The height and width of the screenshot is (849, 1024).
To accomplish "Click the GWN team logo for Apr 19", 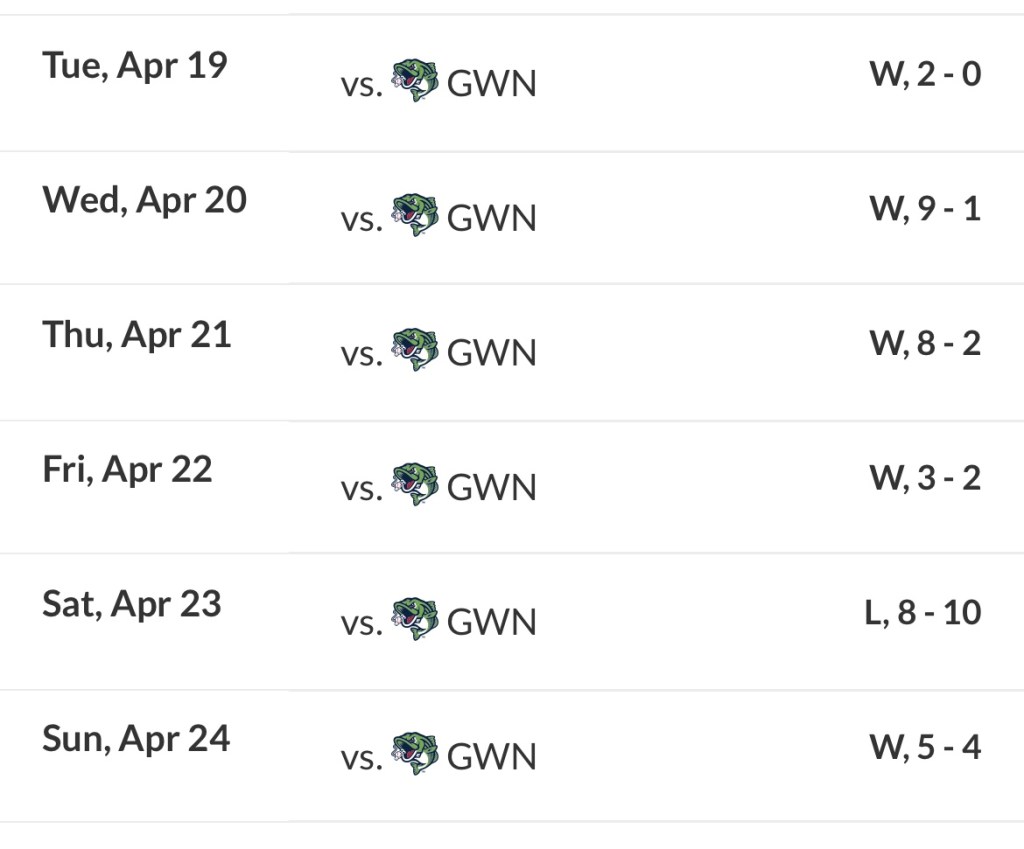I will 414,80.
